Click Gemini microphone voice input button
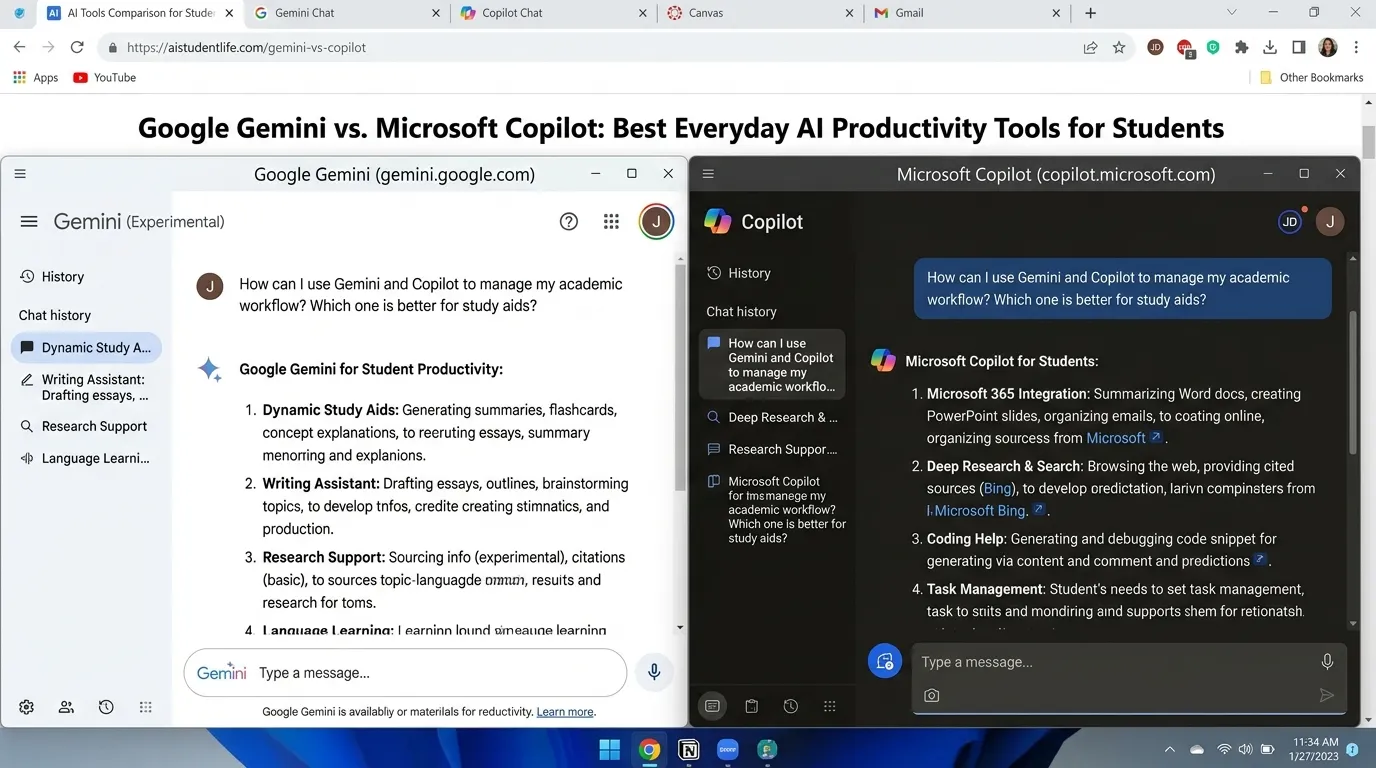The image size is (1376, 768). 654,672
